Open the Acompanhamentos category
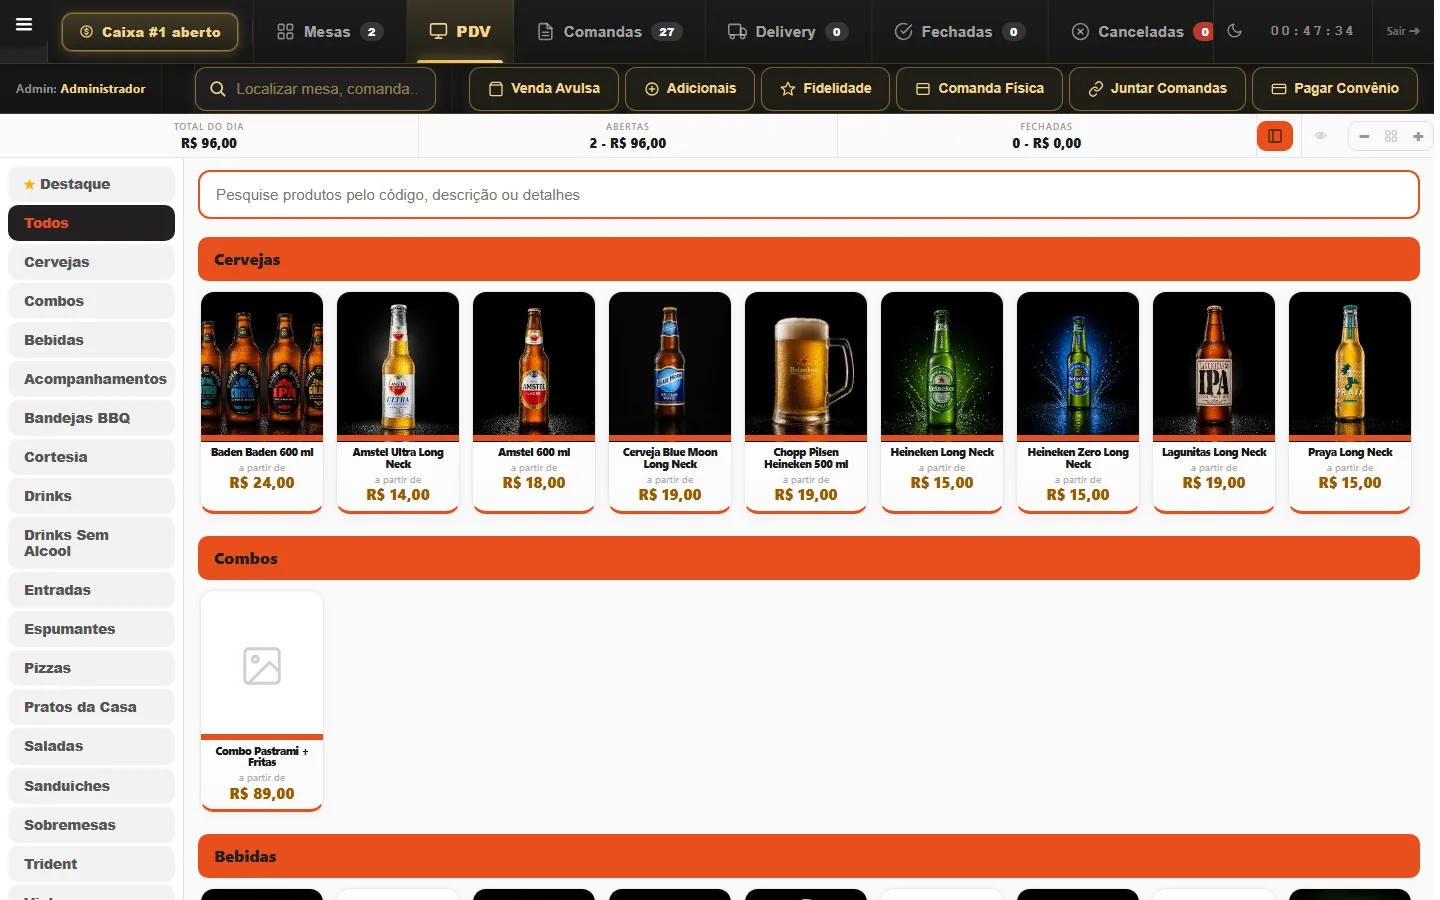1440x900 pixels. pos(91,379)
